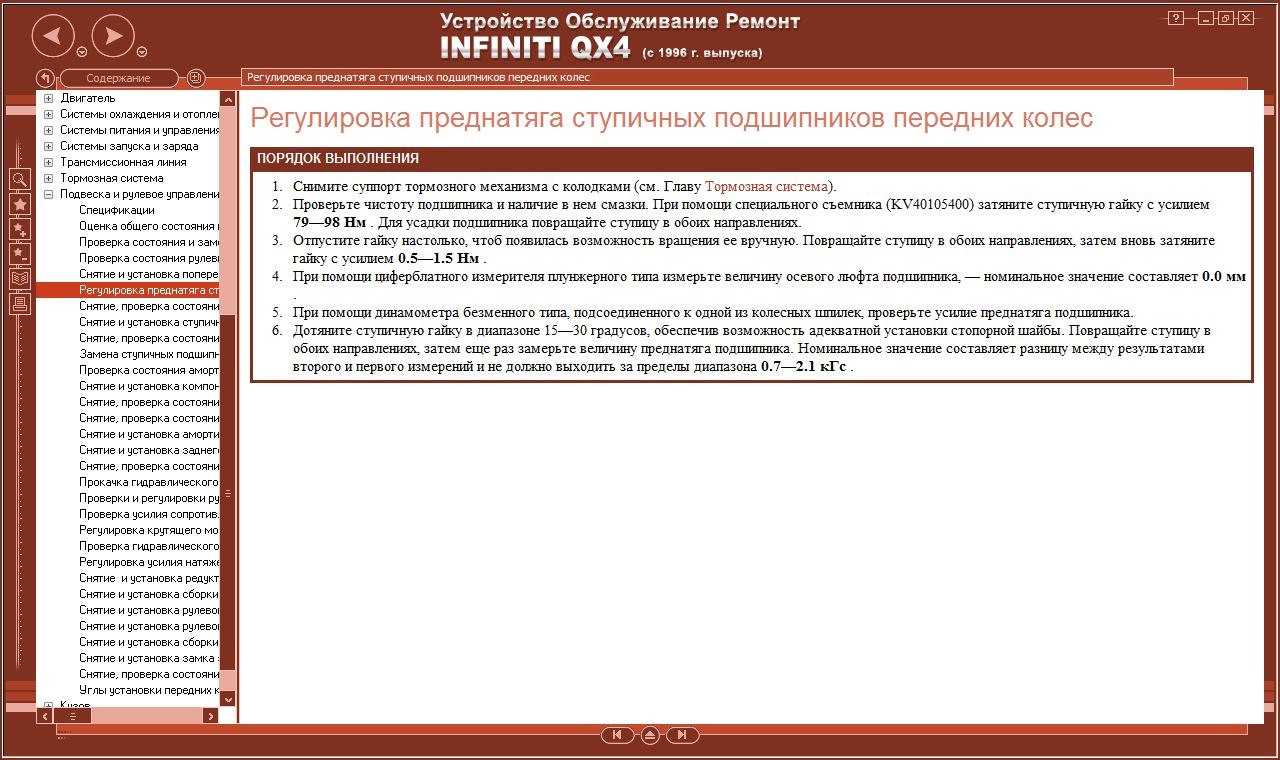Add page to favorites (star plus)
The width and height of the screenshot is (1280, 760).
(19, 229)
